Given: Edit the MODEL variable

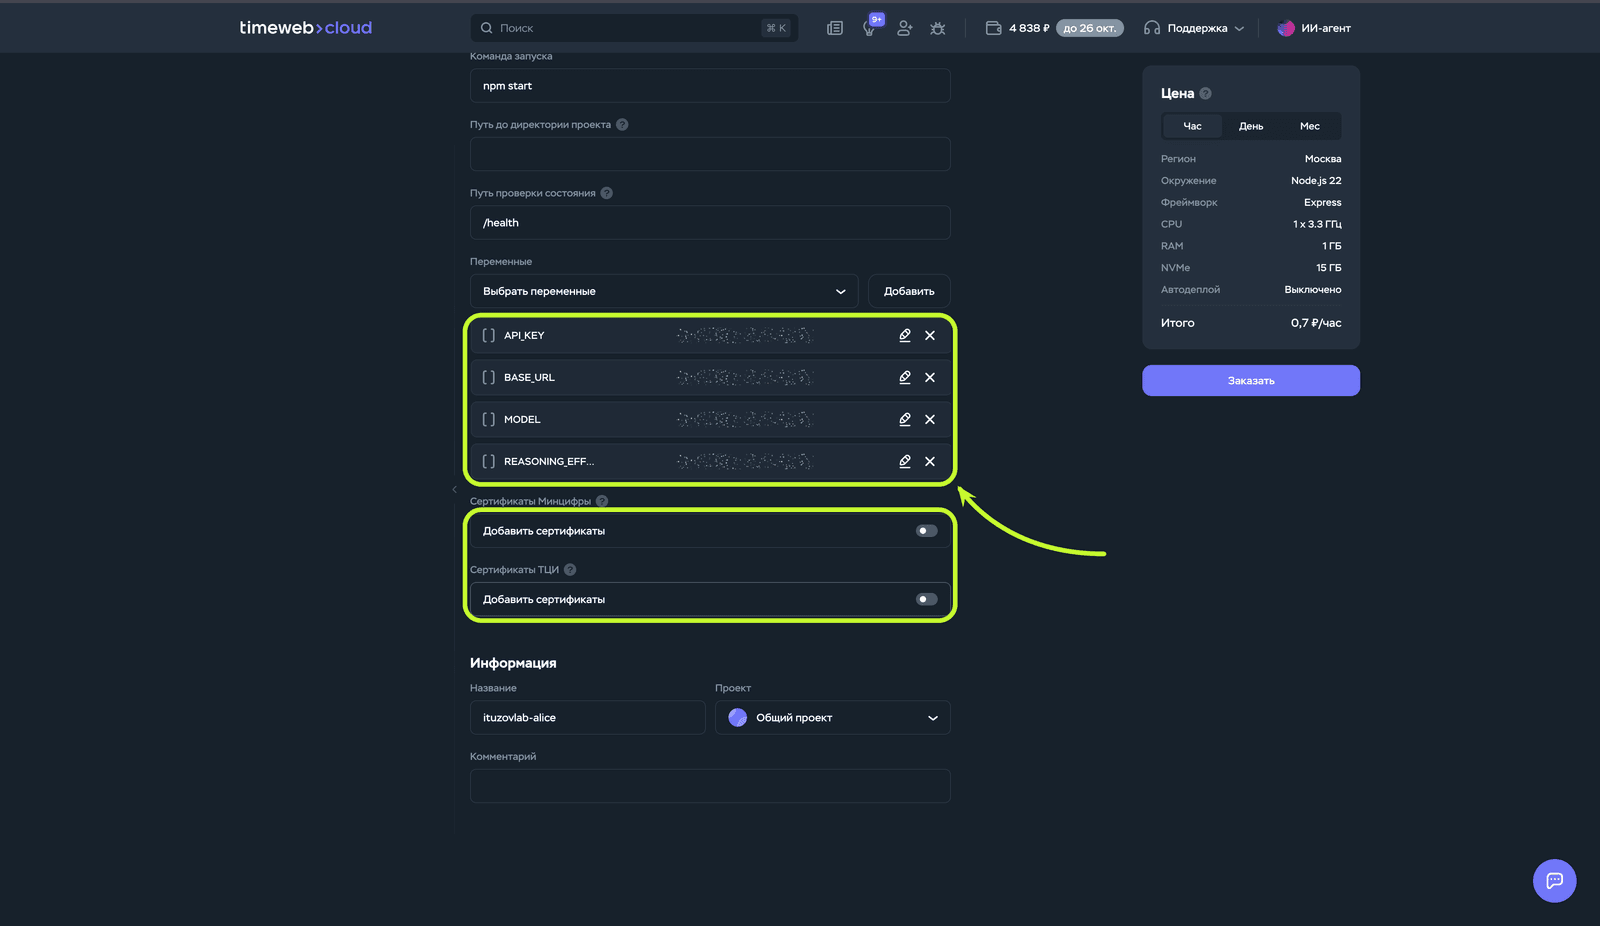Looking at the screenshot, I should [905, 419].
